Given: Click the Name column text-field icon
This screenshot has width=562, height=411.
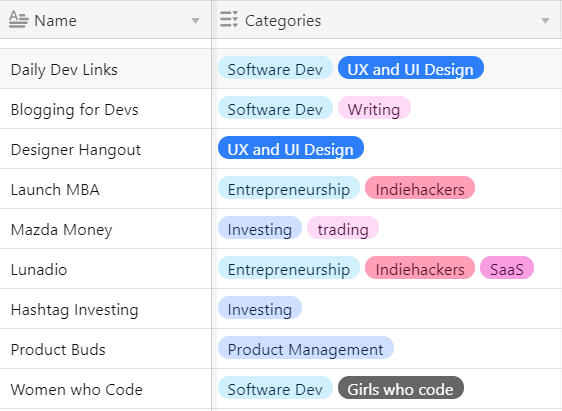Looking at the screenshot, I should (18, 20).
